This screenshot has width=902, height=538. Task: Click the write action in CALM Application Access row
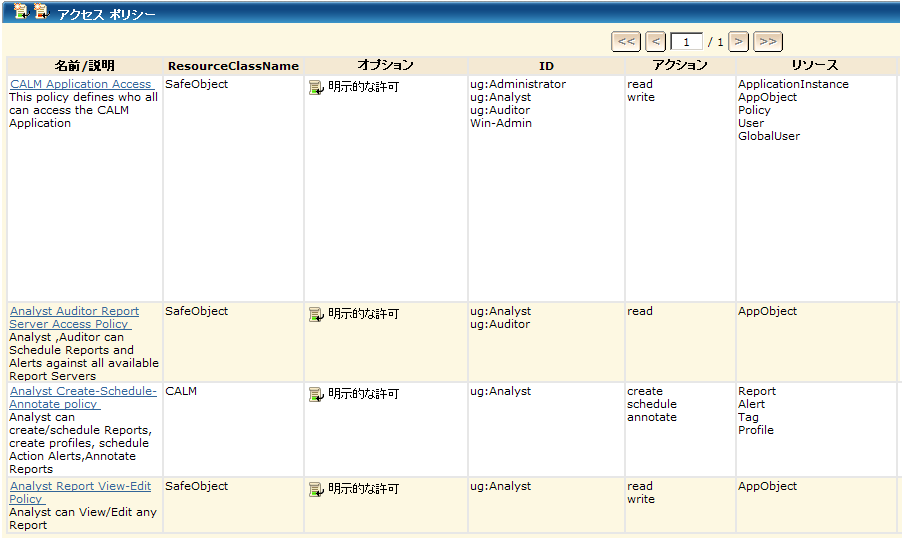[x=641, y=97]
